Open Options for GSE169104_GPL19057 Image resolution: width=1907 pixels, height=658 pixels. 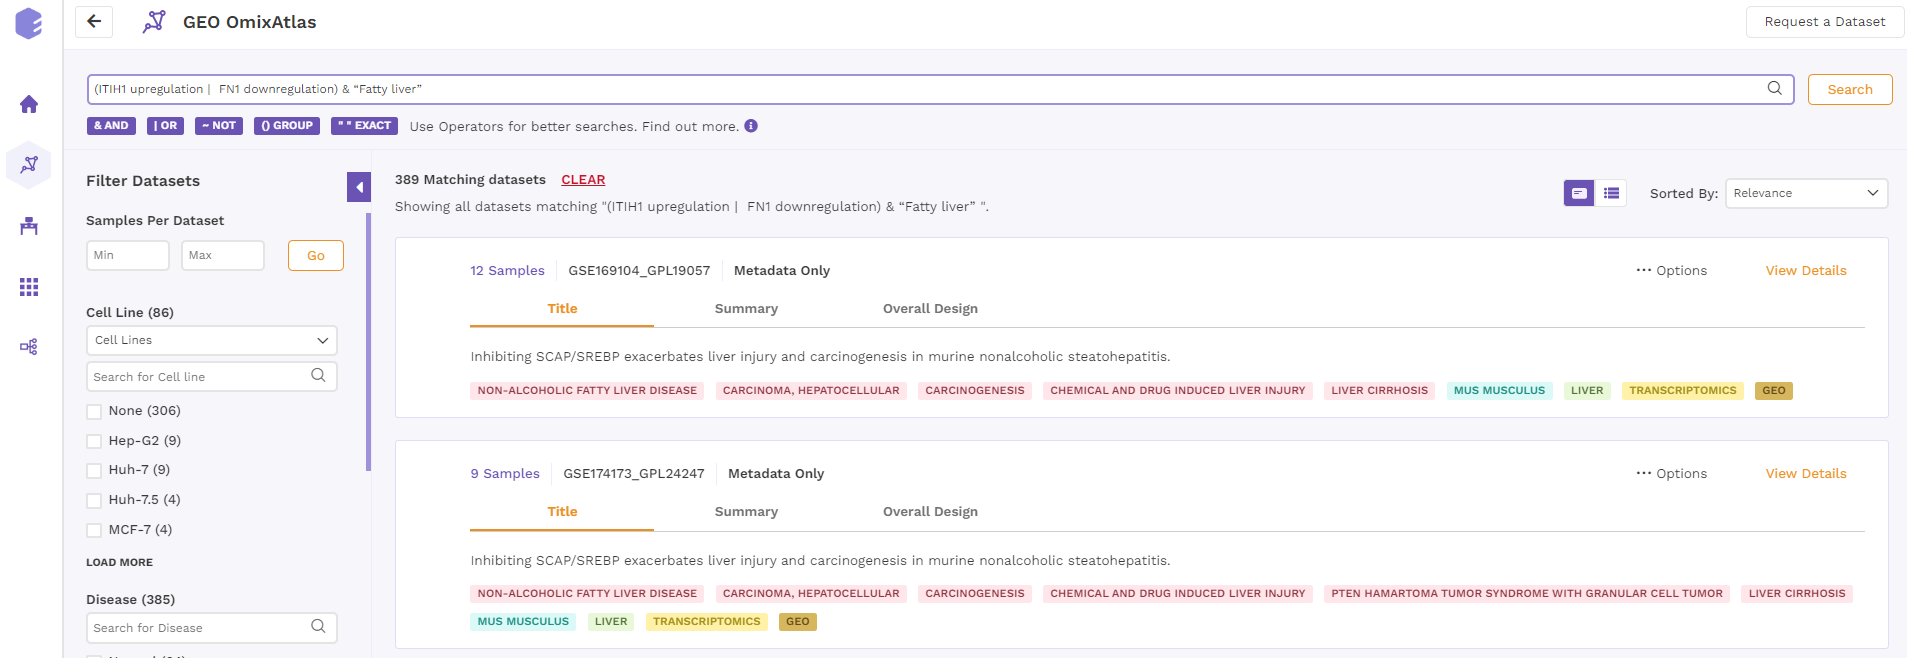click(1671, 271)
